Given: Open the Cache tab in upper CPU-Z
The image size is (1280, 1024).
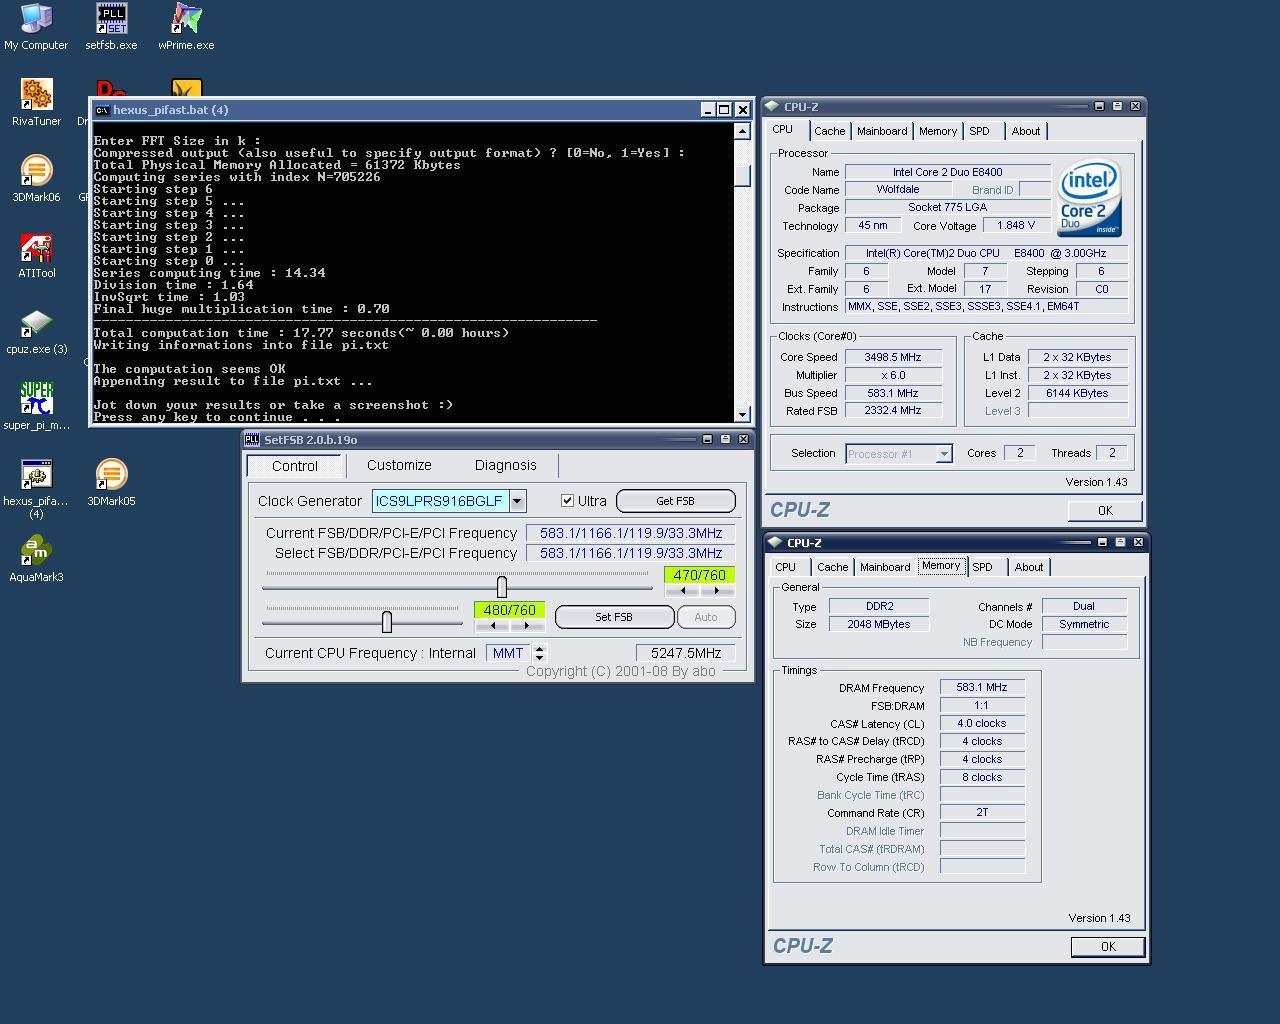Looking at the screenshot, I should (829, 131).
